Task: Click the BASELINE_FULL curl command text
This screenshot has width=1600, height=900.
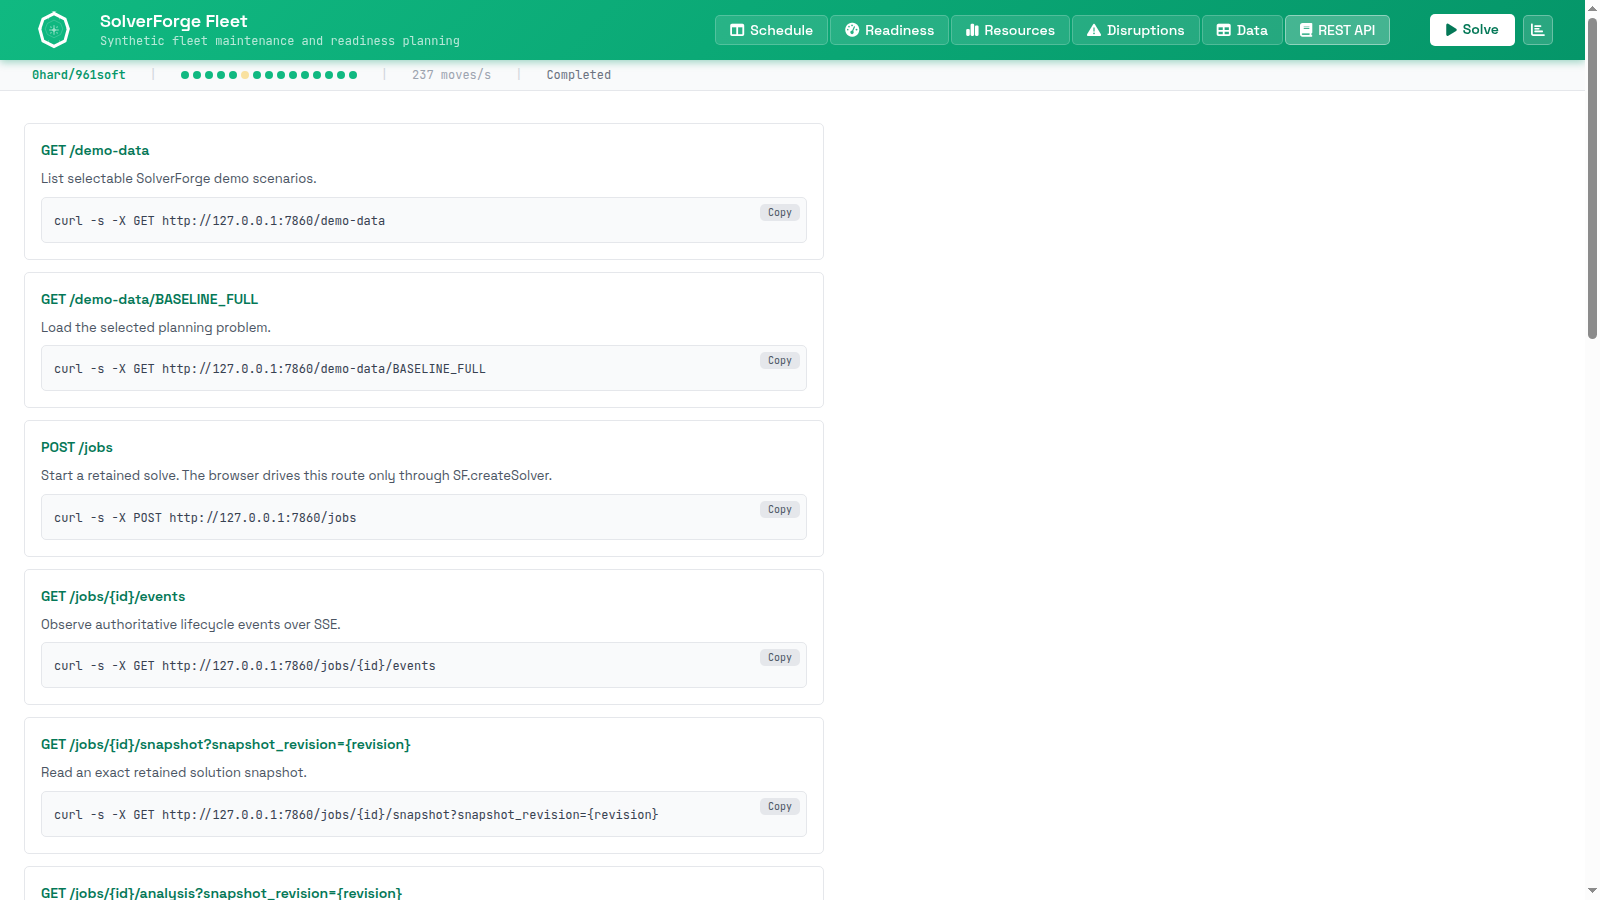Action: click(x=270, y=369)
